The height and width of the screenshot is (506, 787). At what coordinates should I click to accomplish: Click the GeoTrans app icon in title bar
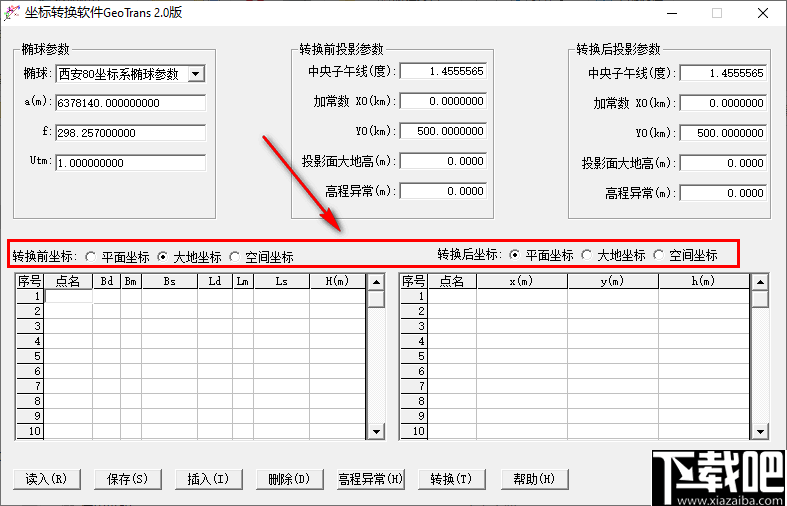(x=11, y=13)
